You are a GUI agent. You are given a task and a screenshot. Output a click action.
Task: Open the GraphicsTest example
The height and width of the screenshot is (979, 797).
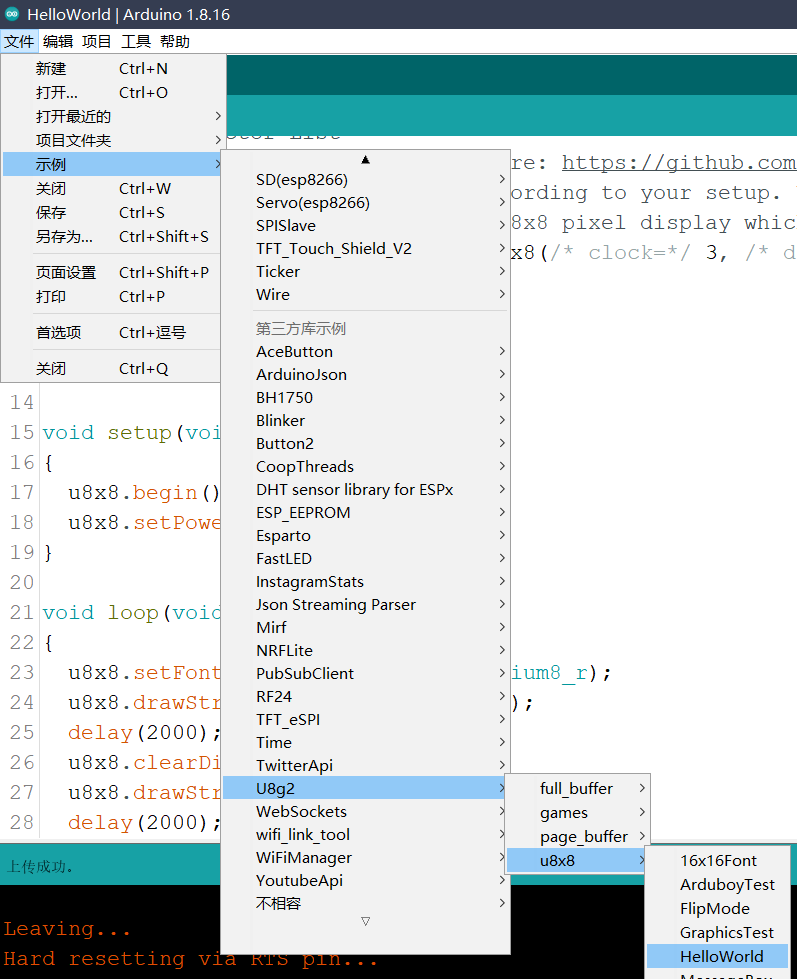pyautogui.click(x=718, y=933)
